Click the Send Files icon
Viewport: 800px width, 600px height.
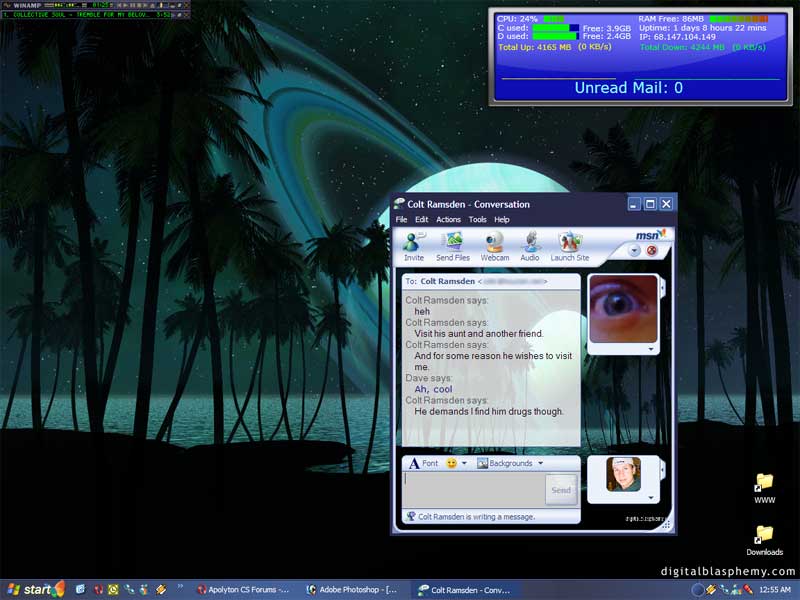pyautogui.click(x=453, y=243)
